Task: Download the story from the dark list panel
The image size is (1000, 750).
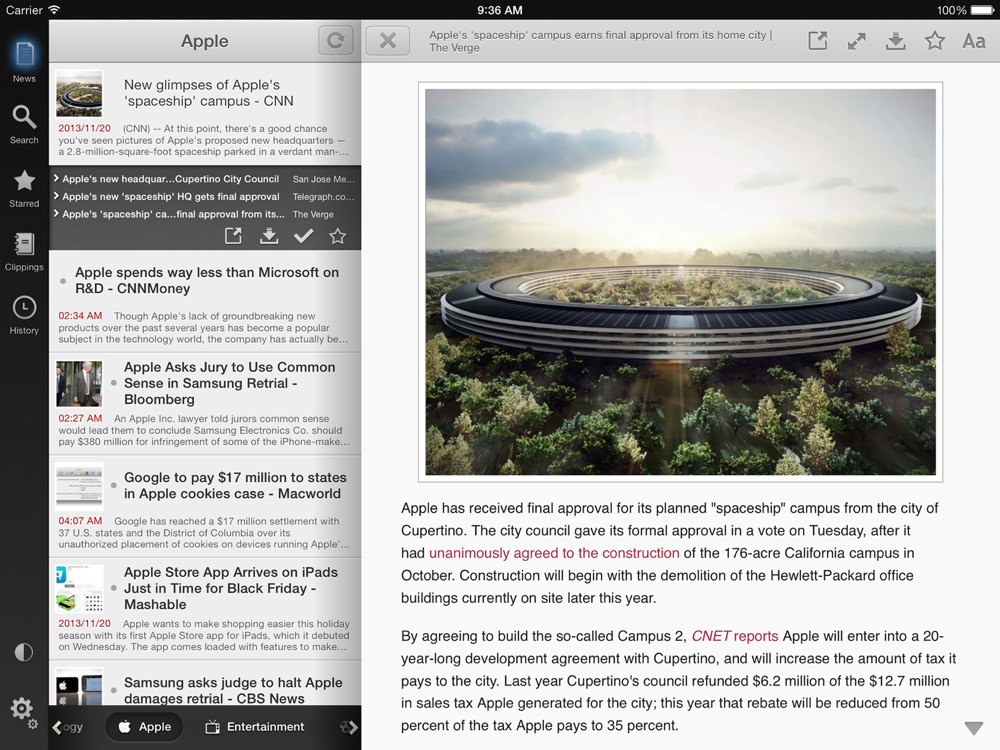Action: click(x=268, y=237)
